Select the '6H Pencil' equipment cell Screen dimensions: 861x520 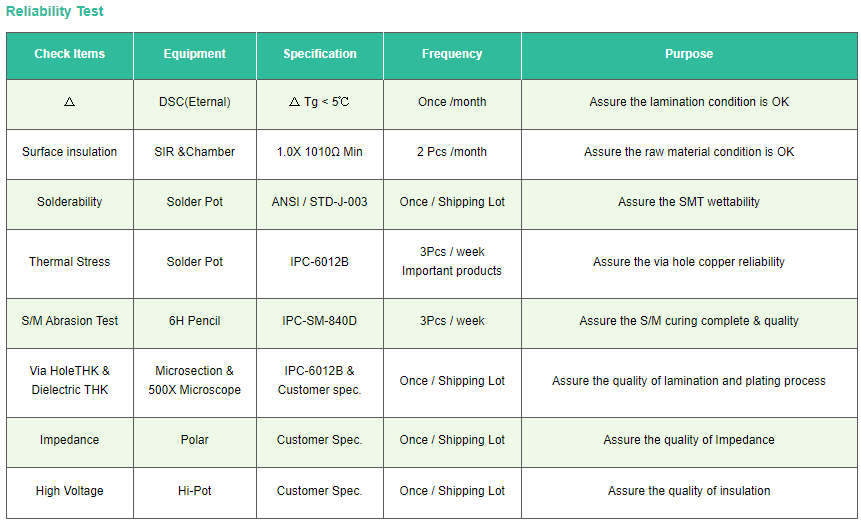click(195, 321)
